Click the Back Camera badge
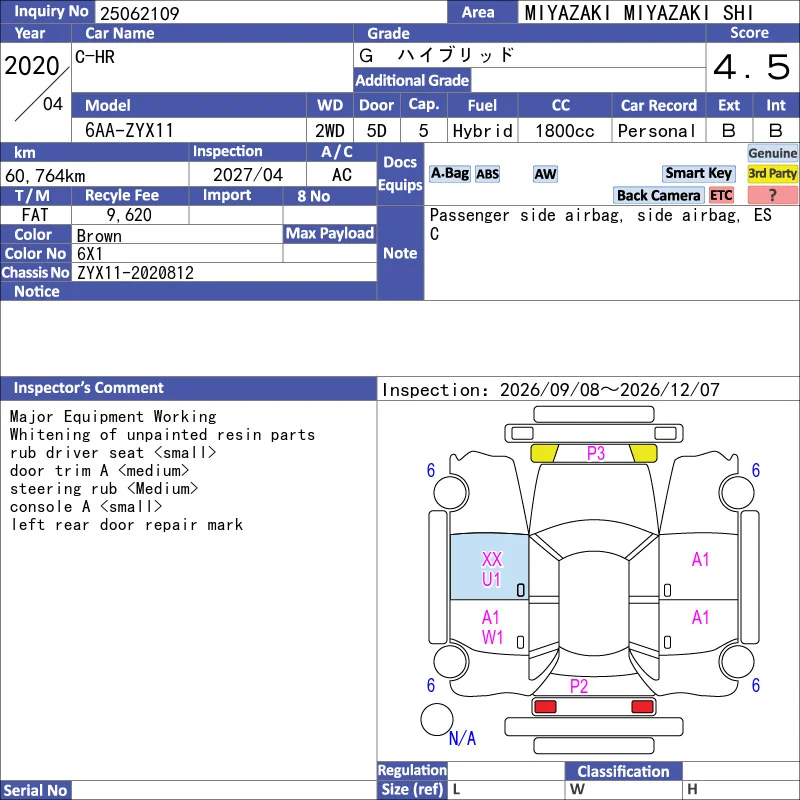Image resolution: width=800 pixels, height=800 pixels. (x=658, y=195)
